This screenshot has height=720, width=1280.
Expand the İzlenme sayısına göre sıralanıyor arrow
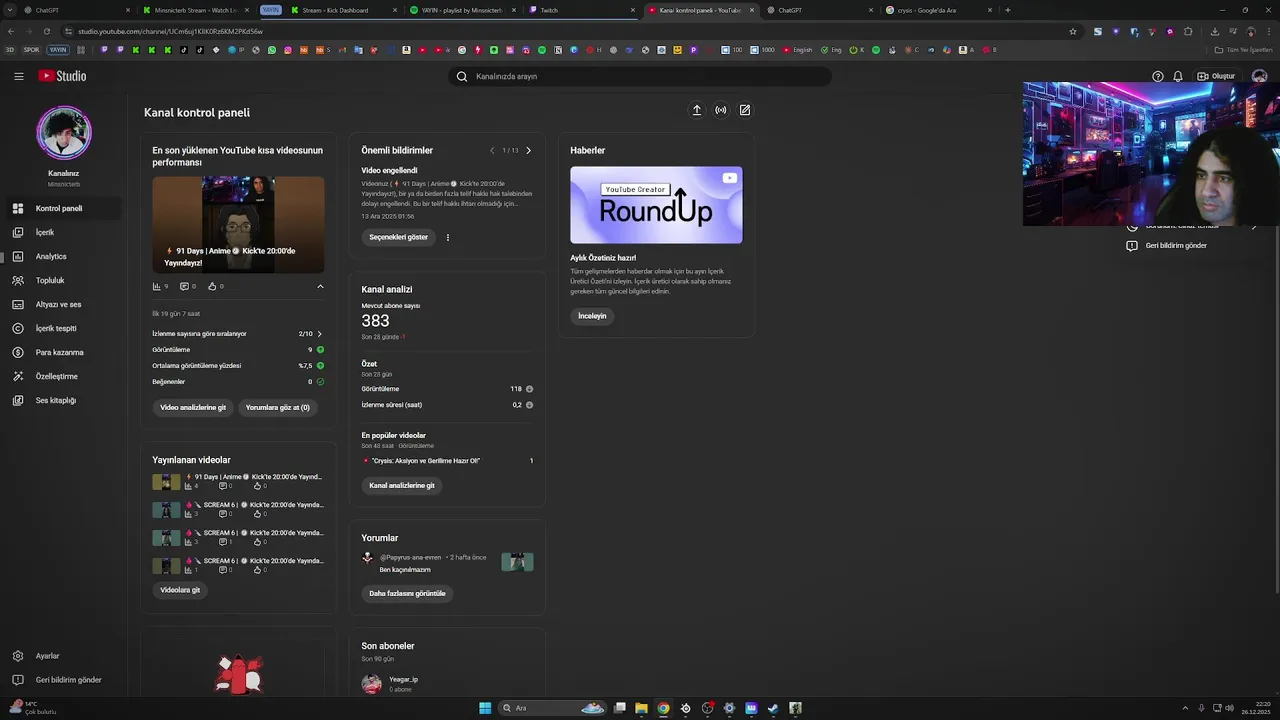tap(319, 334)
